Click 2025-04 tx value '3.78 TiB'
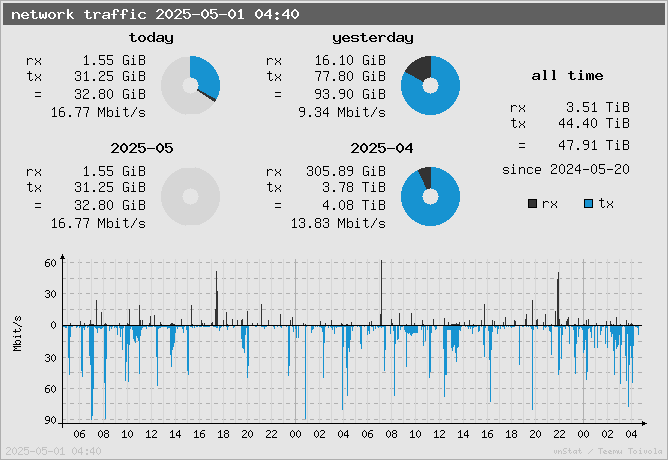 [x=354, y=187]
